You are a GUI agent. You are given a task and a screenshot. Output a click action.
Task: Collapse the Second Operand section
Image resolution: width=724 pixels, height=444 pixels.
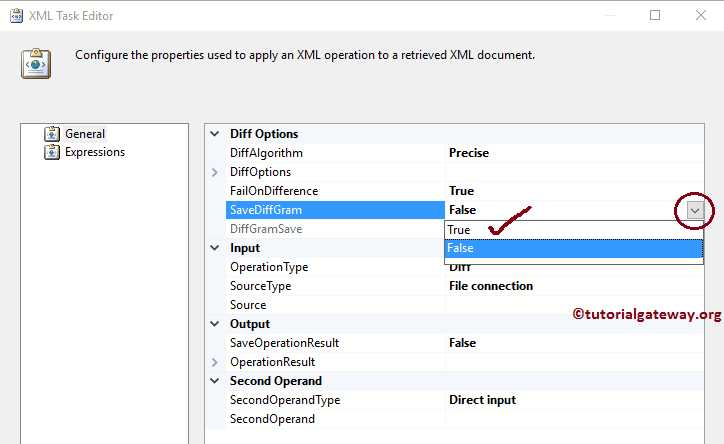coord(215,381)
